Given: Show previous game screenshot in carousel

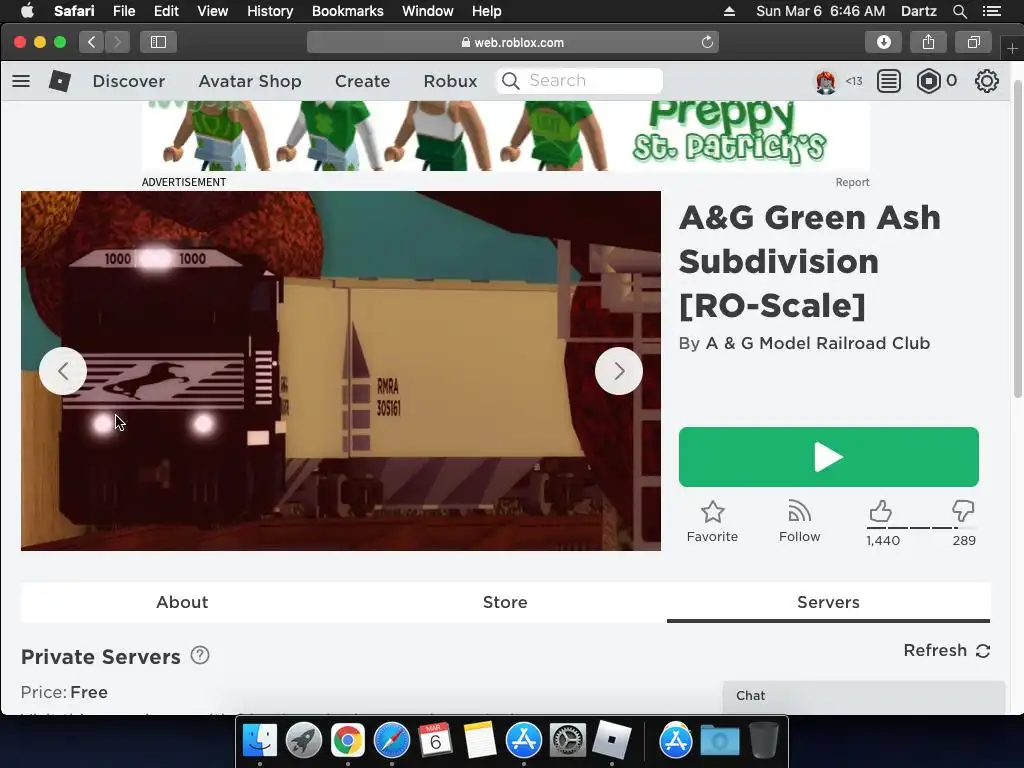Looking at the screenshot, I should pos(63,371).
